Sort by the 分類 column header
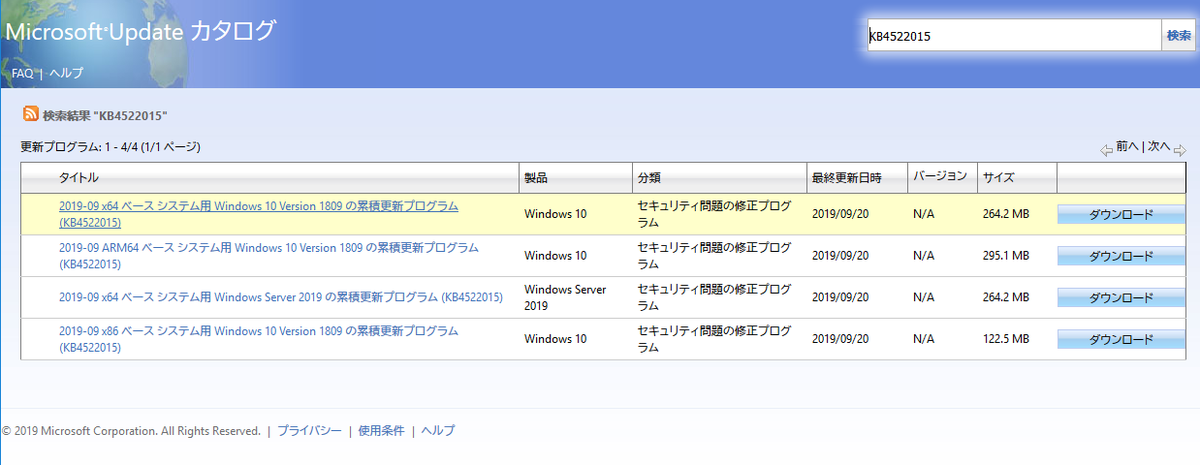Image resolution: width=1200 pixels, height=465 pixels. click(x=649, y=178)
